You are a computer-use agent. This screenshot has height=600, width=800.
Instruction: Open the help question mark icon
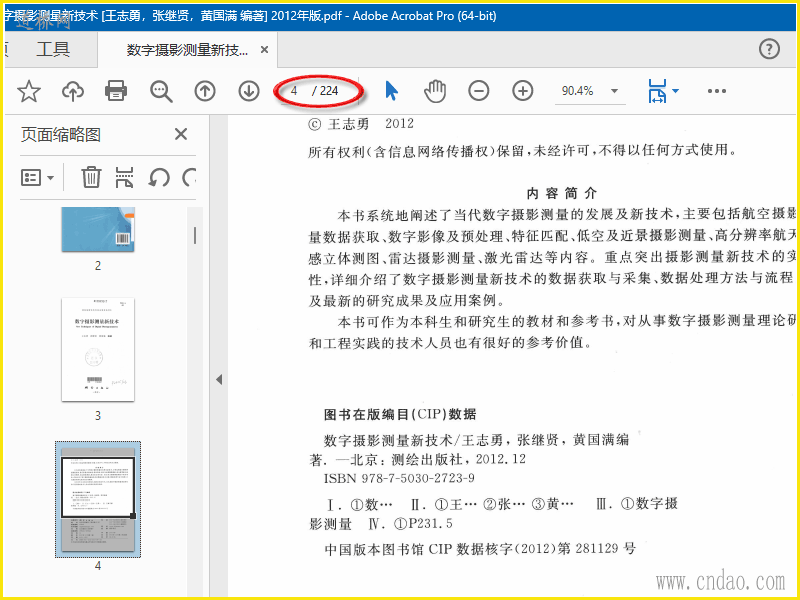769,49
